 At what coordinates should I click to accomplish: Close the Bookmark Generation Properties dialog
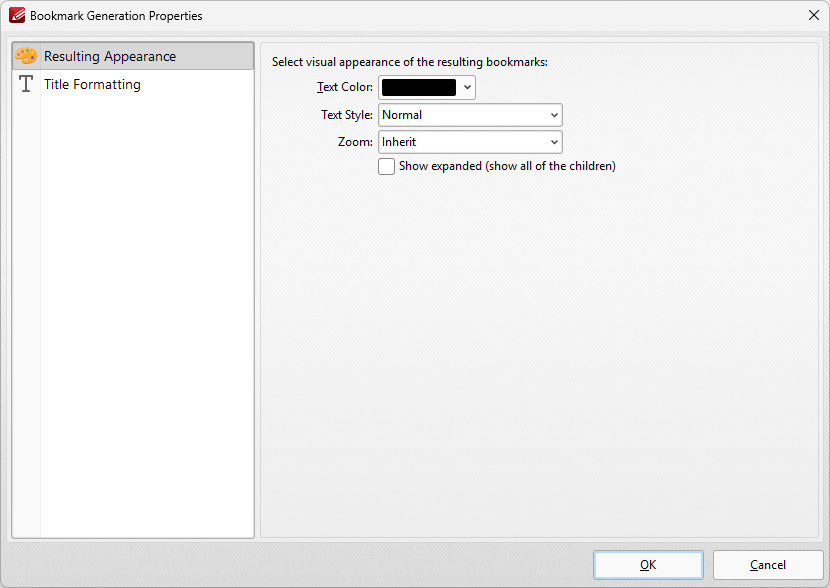click(813, 16)
